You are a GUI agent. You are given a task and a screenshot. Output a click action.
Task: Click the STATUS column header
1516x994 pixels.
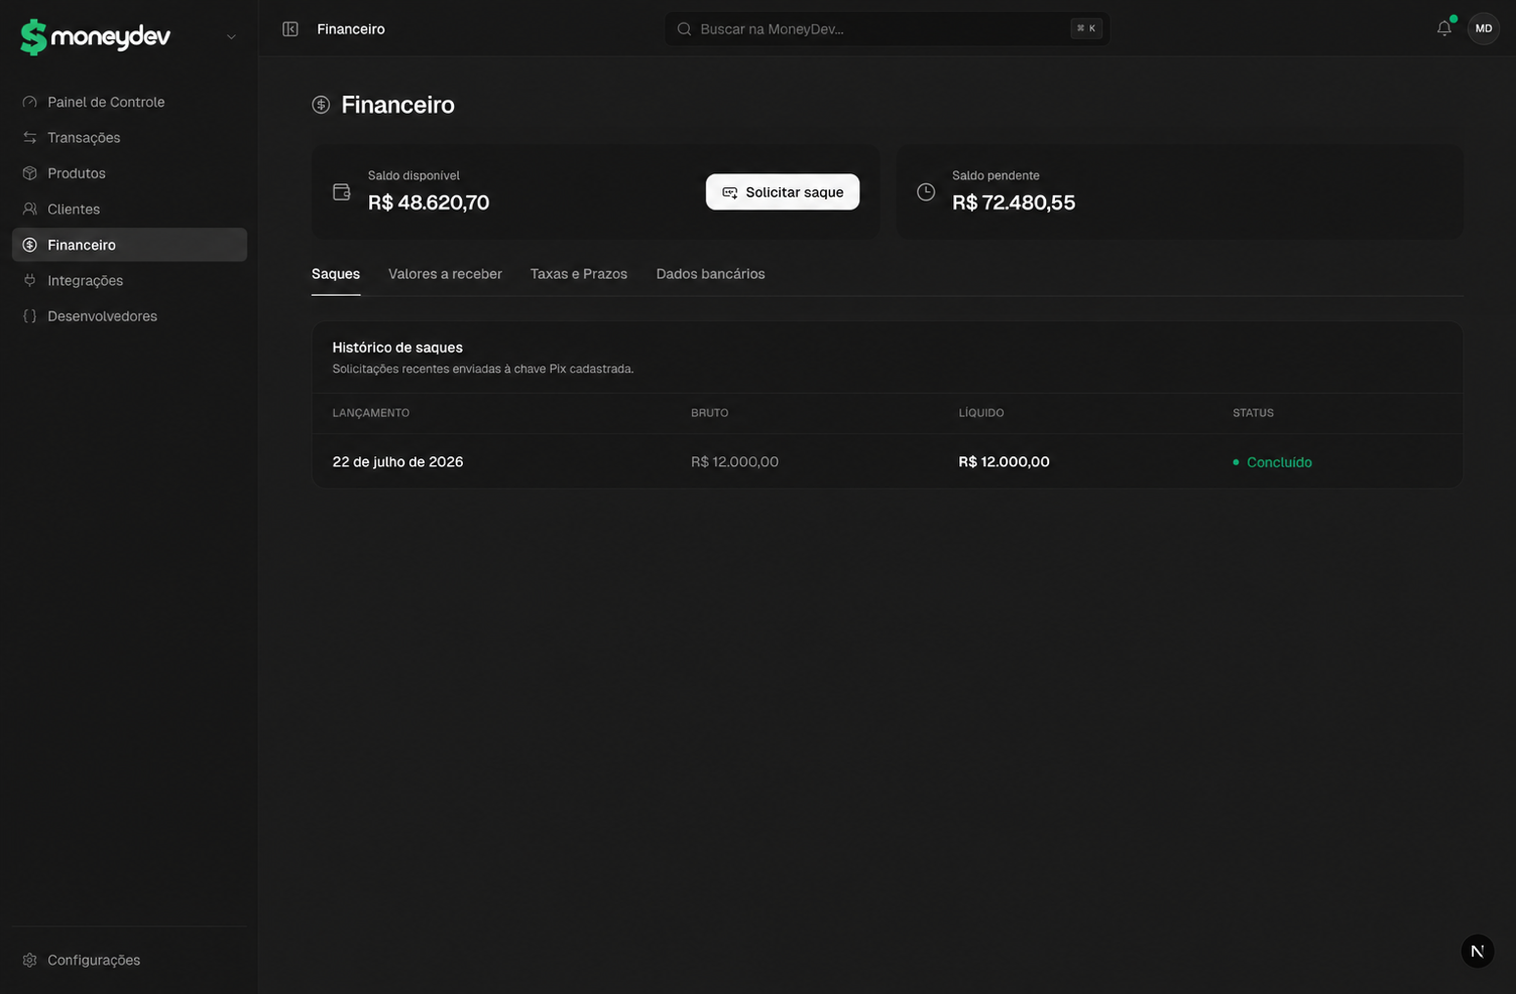point(1253,413)
